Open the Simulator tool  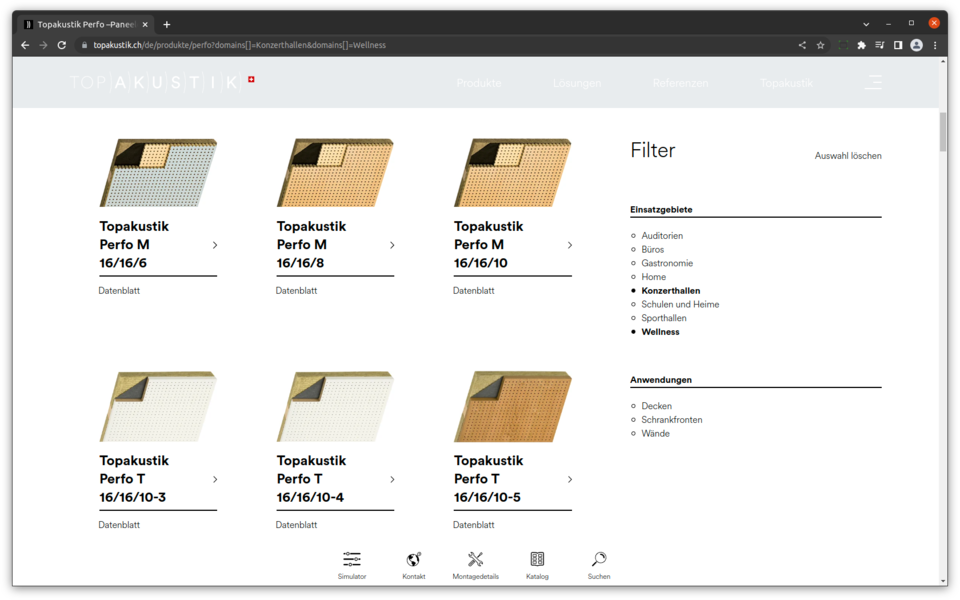point(352,565)
